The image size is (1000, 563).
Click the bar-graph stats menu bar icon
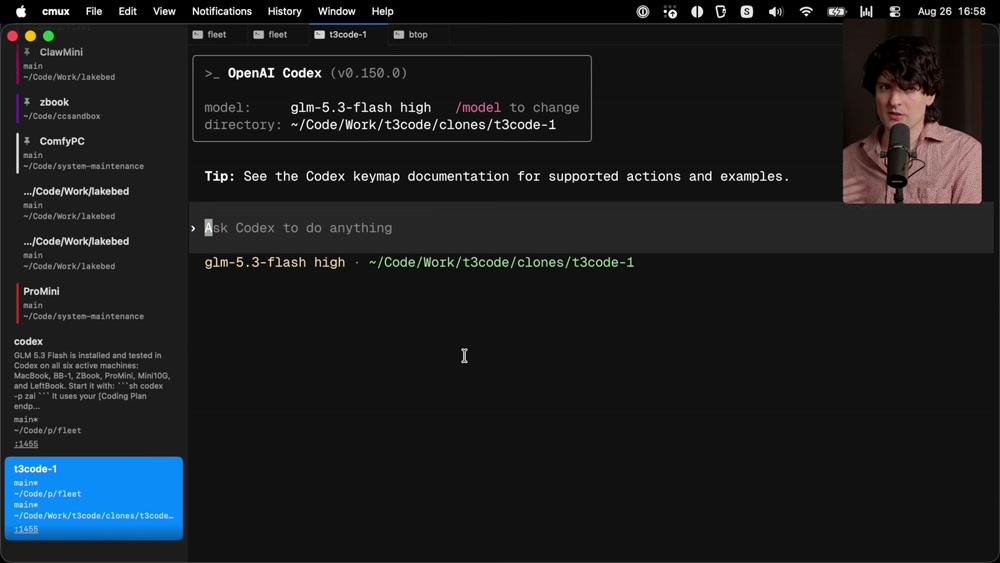pos(866,11)
